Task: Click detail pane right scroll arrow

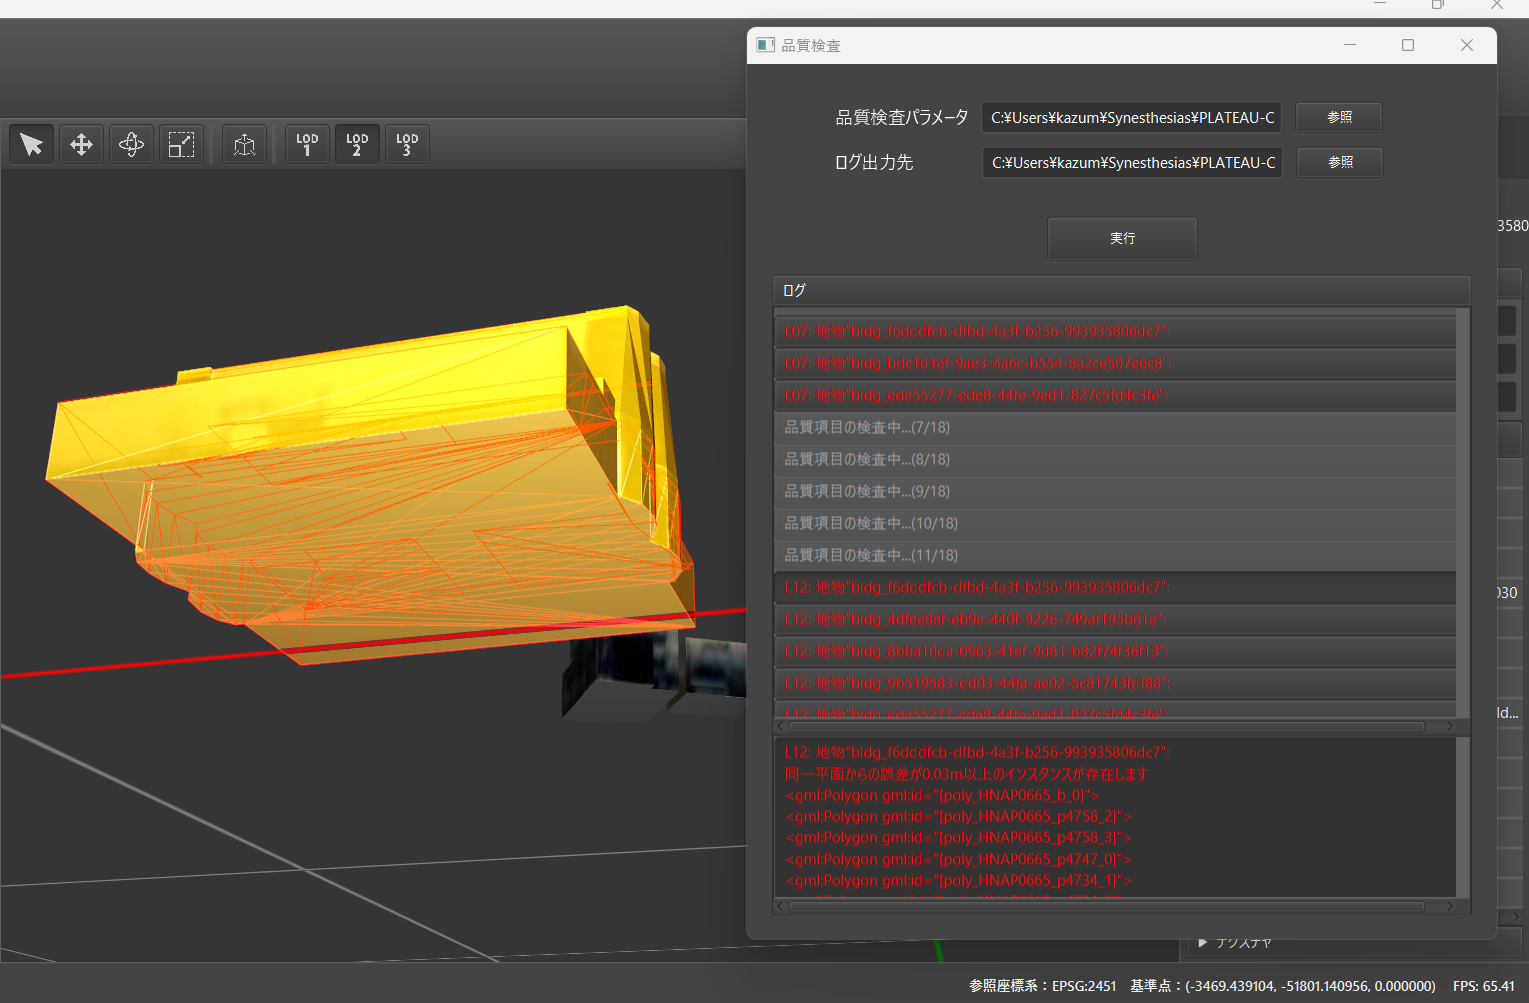Action: pos(1450,907)
